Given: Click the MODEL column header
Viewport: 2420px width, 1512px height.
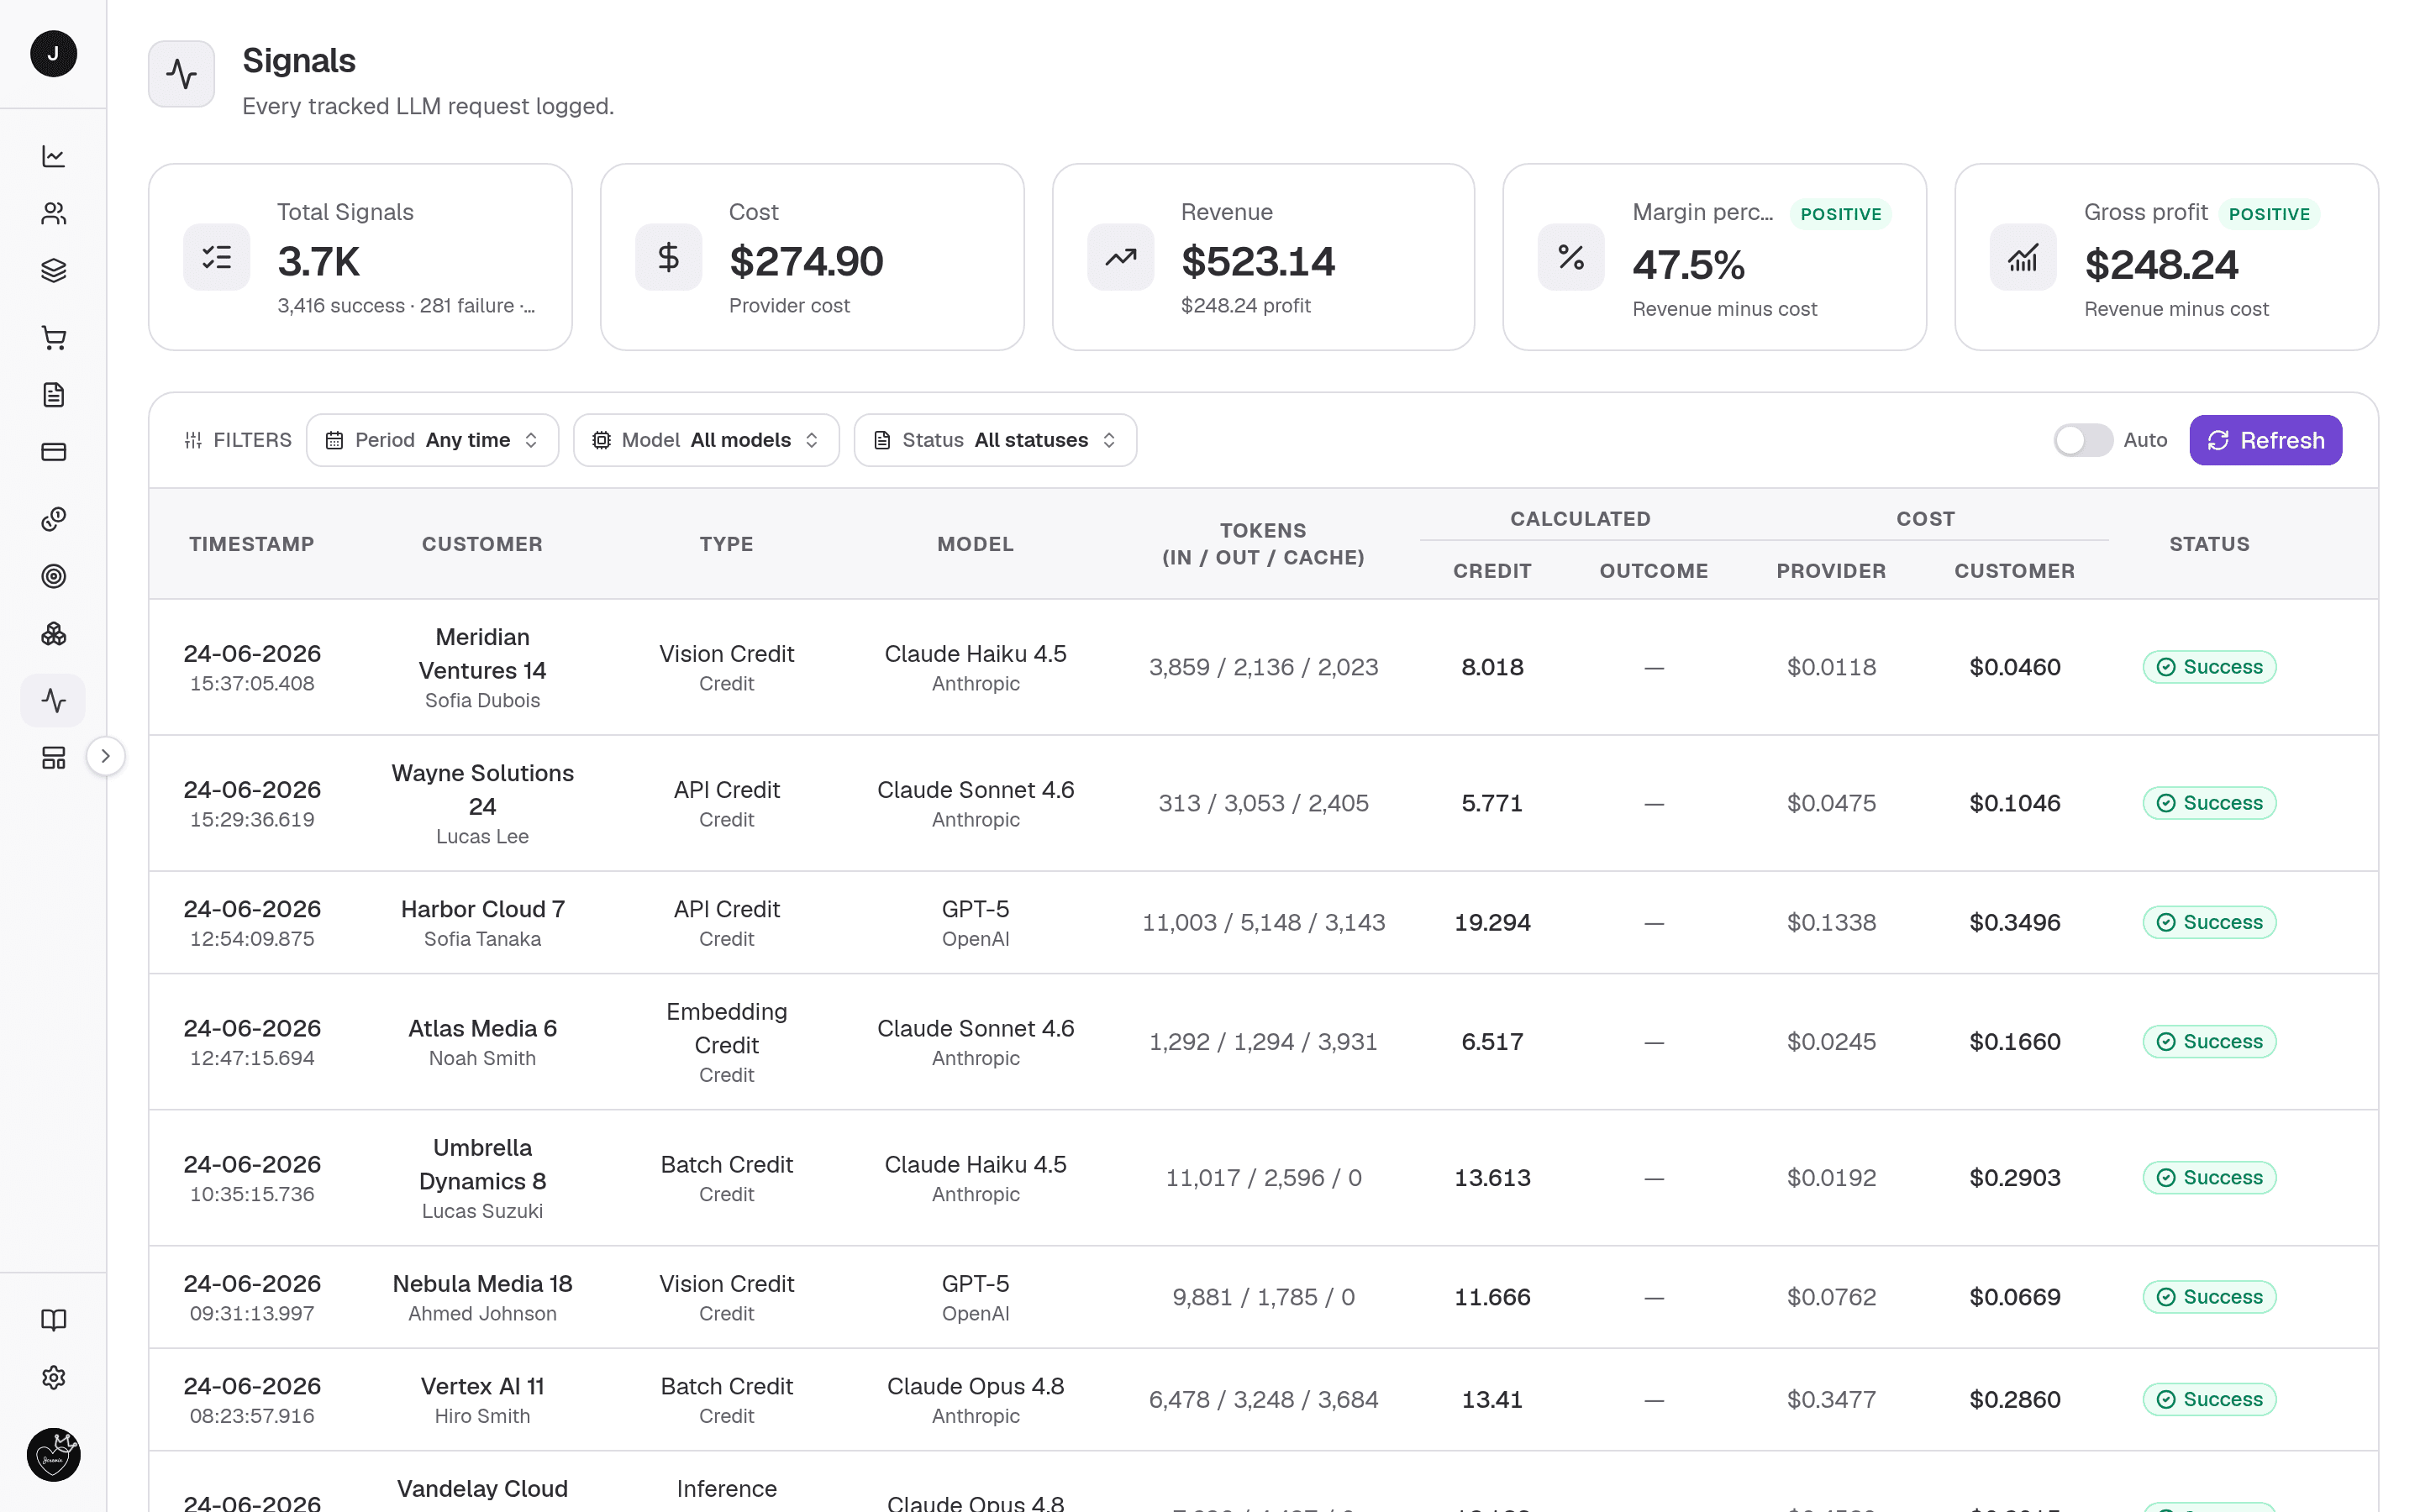Looking at the screenshot, I should click(975, 544).
